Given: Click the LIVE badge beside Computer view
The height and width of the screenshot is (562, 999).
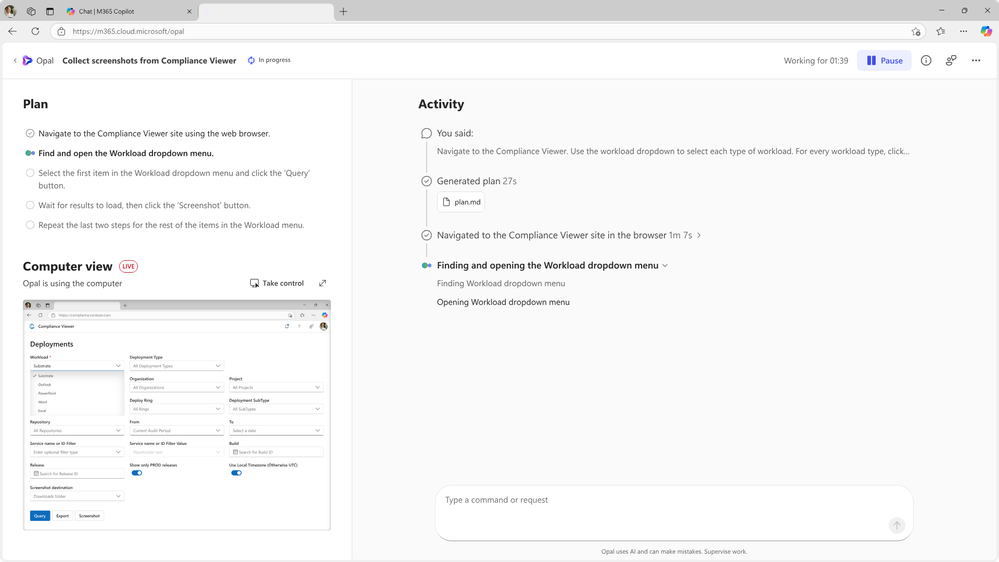Looking at the screenshot, I should (x=129, y=266).
